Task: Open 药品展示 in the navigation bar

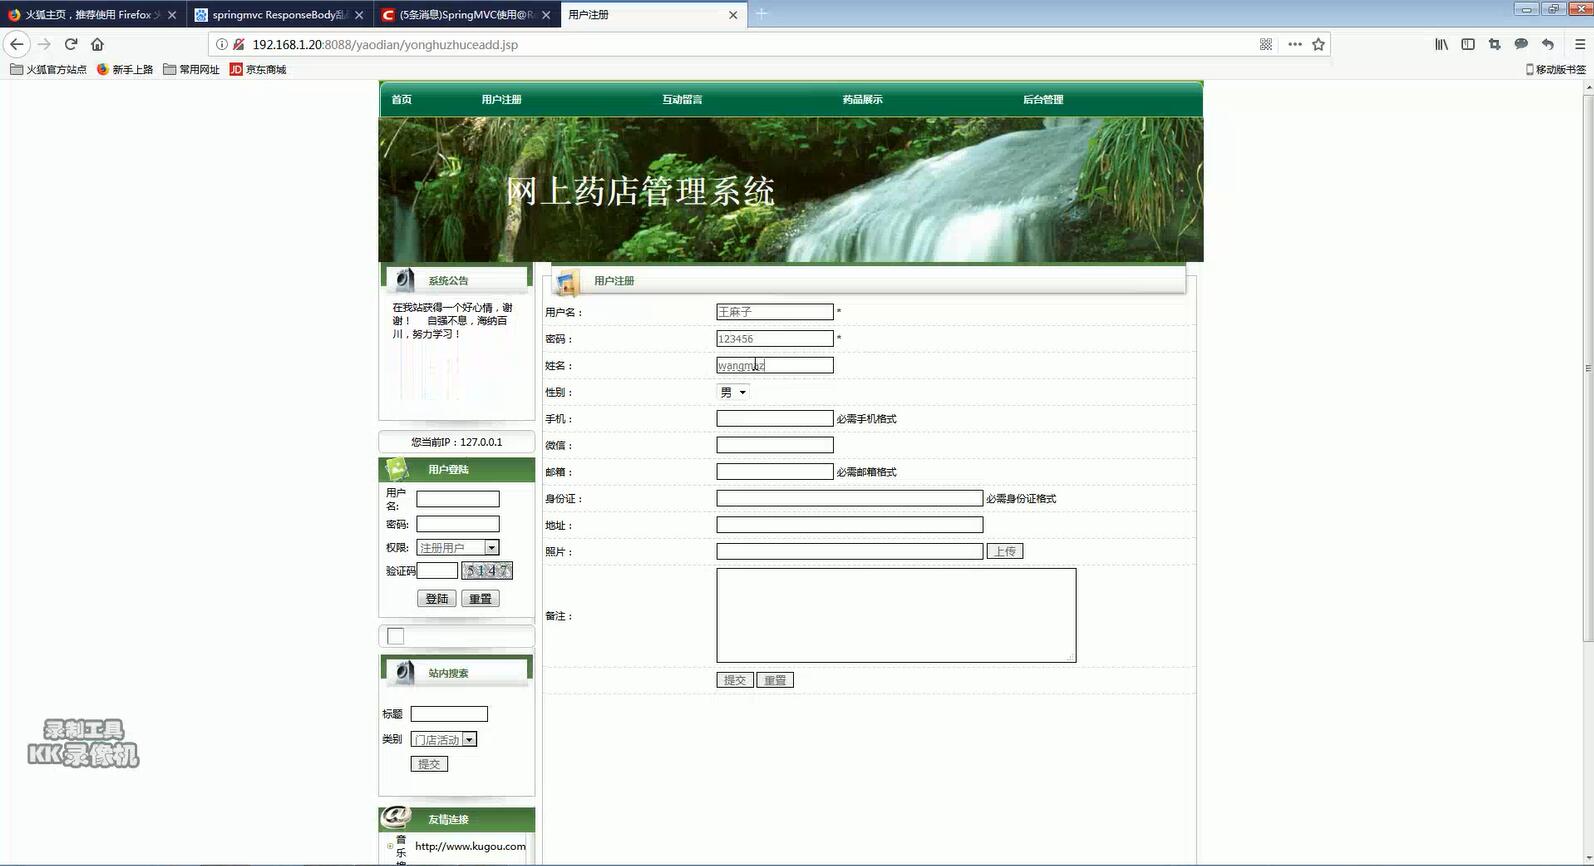Action: (862, 99)
